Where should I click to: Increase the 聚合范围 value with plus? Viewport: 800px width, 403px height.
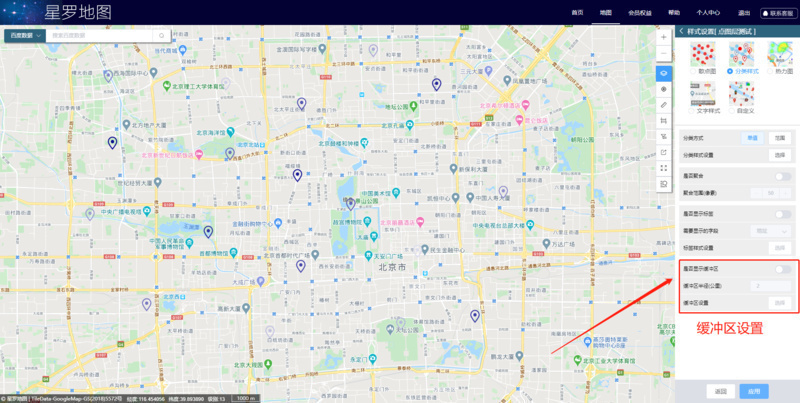coord(786,193)
